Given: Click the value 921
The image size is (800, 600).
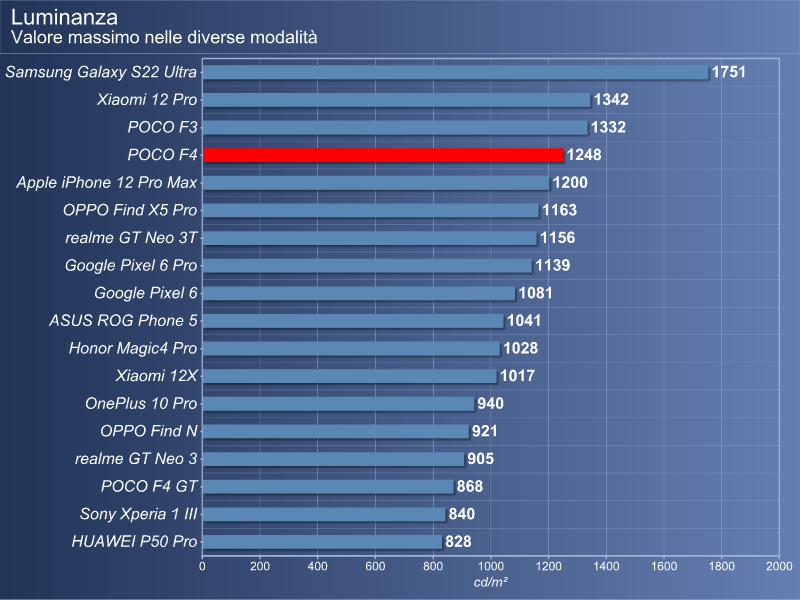Looking at the screenshot, I should click(484, 431).
